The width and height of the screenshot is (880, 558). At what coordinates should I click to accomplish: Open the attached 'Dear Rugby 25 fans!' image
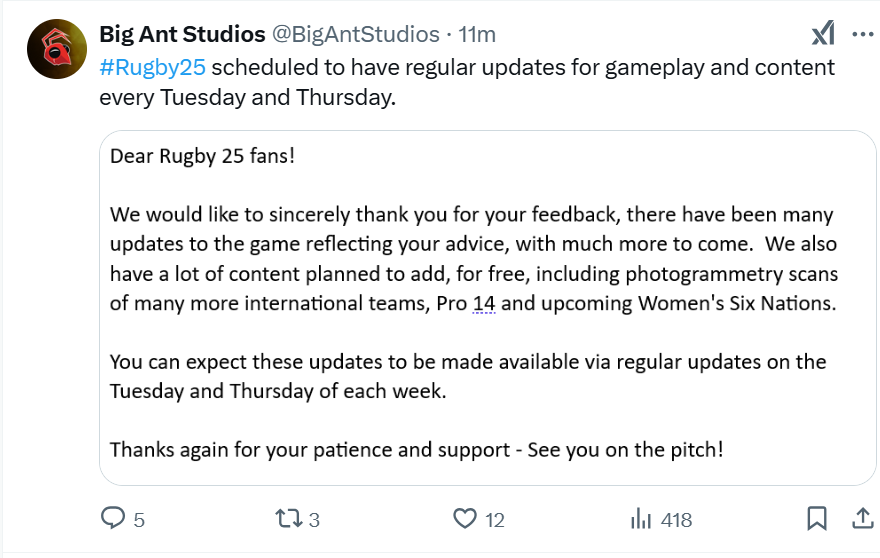tap(488, 308)
